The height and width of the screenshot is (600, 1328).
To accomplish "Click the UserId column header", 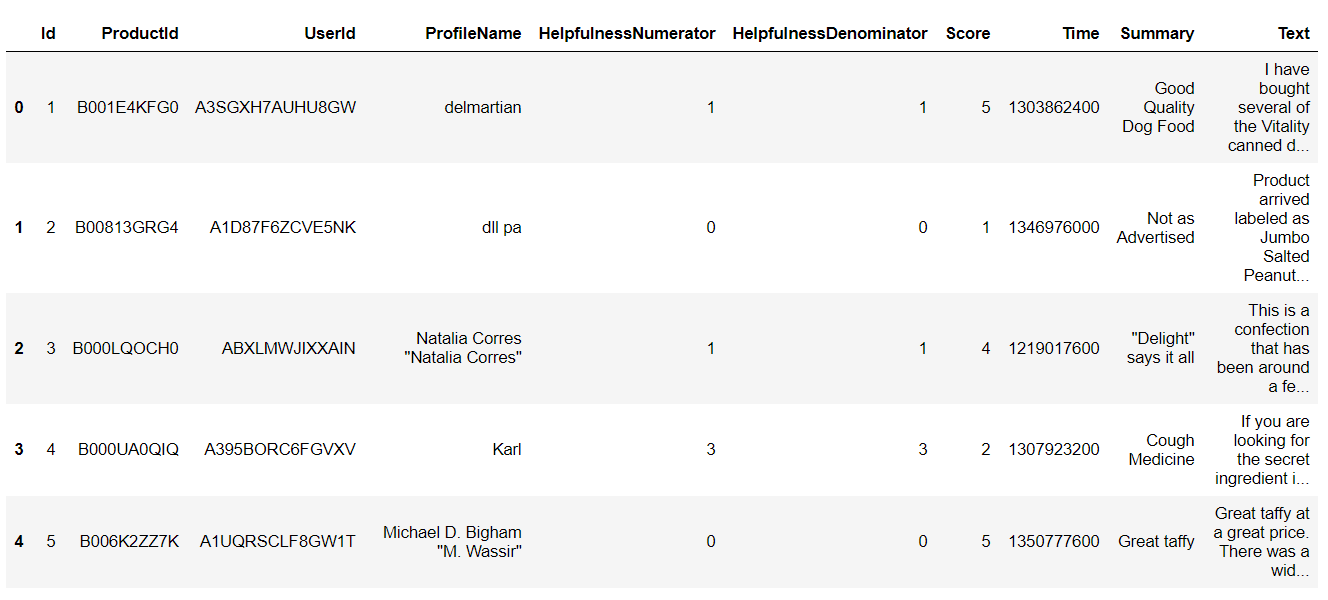I will [x=330, y=33].
